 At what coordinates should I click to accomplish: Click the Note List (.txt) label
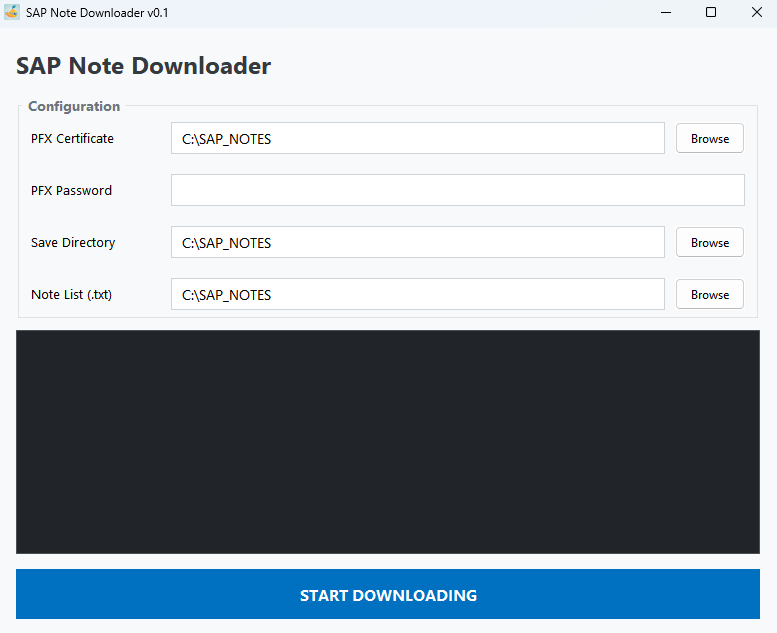71,295
